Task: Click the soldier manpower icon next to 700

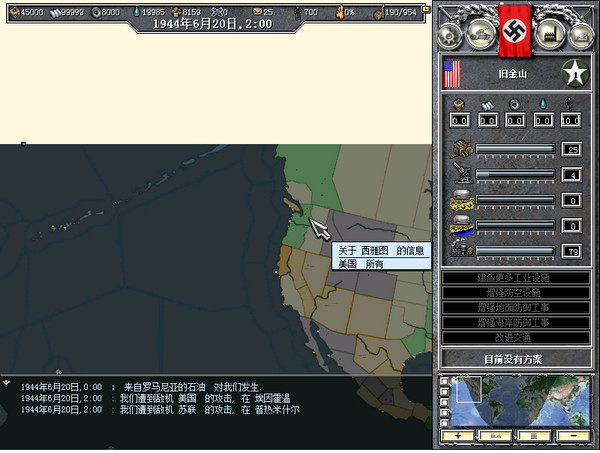Action: point(298,13)
